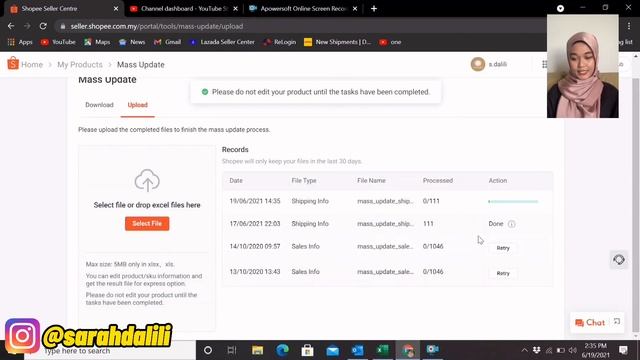Select the Upload tab
The height and width of the screenshot is (360, 640).
[138, 105]
